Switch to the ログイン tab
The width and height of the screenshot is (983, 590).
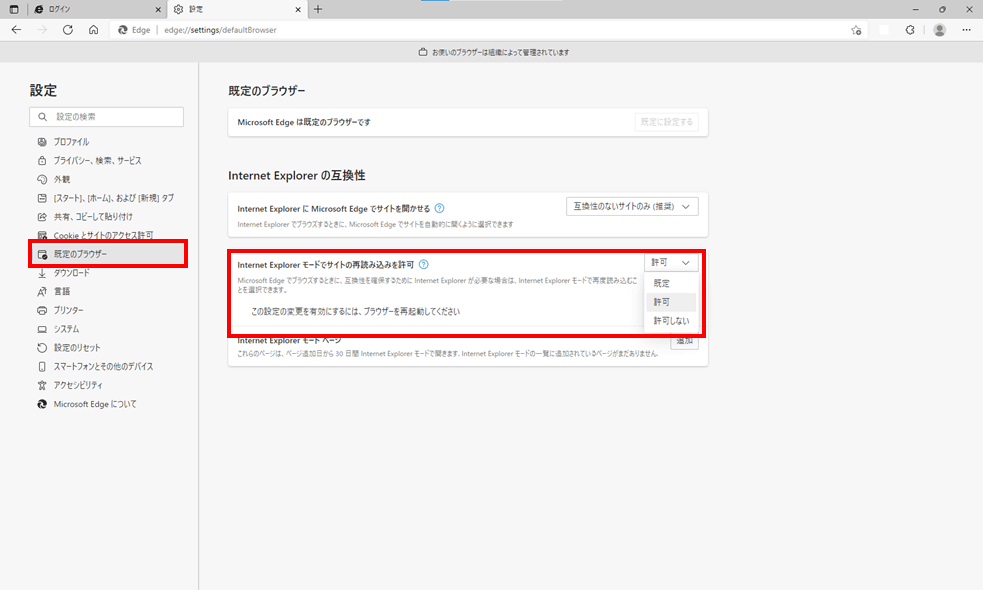(98, 9)
